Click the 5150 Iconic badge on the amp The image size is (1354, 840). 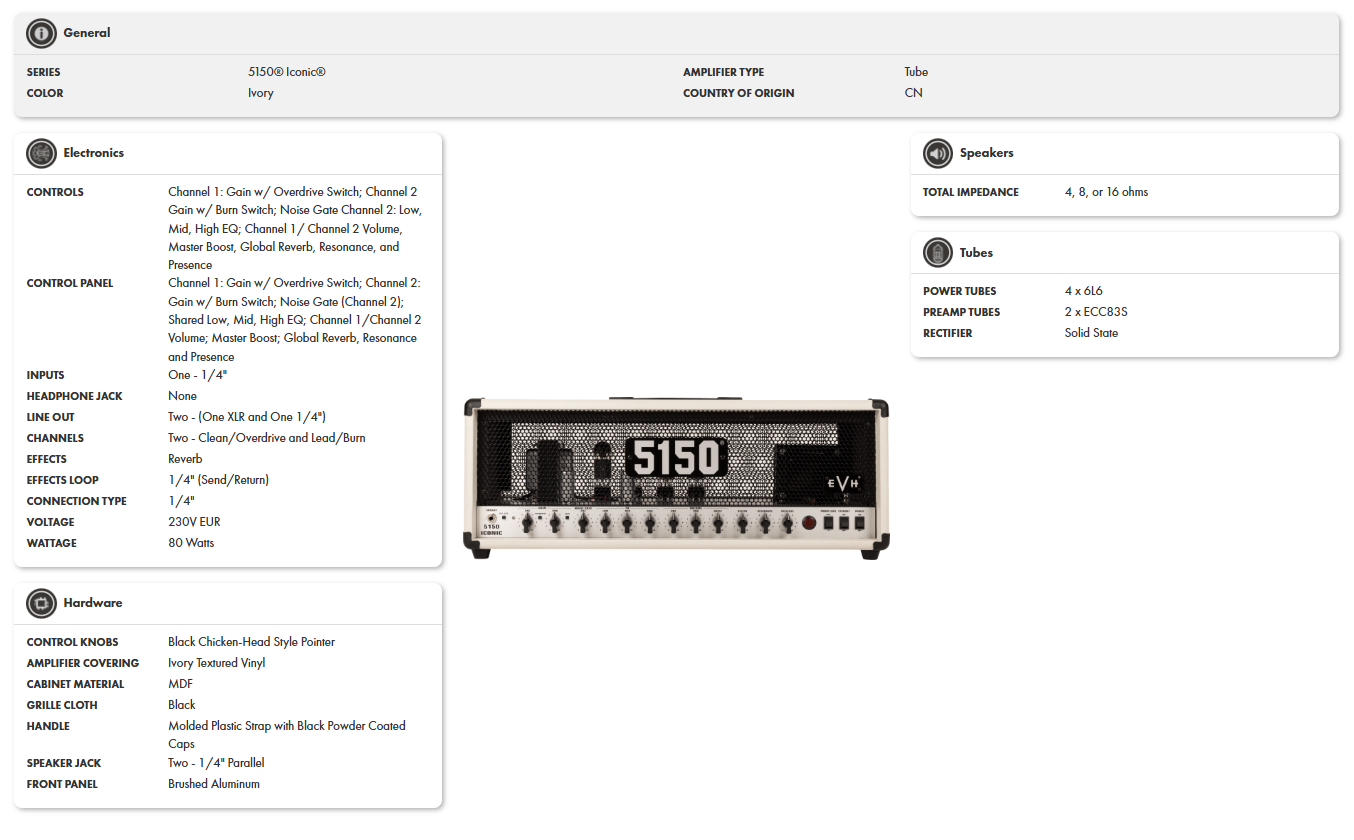click(492, 527)
